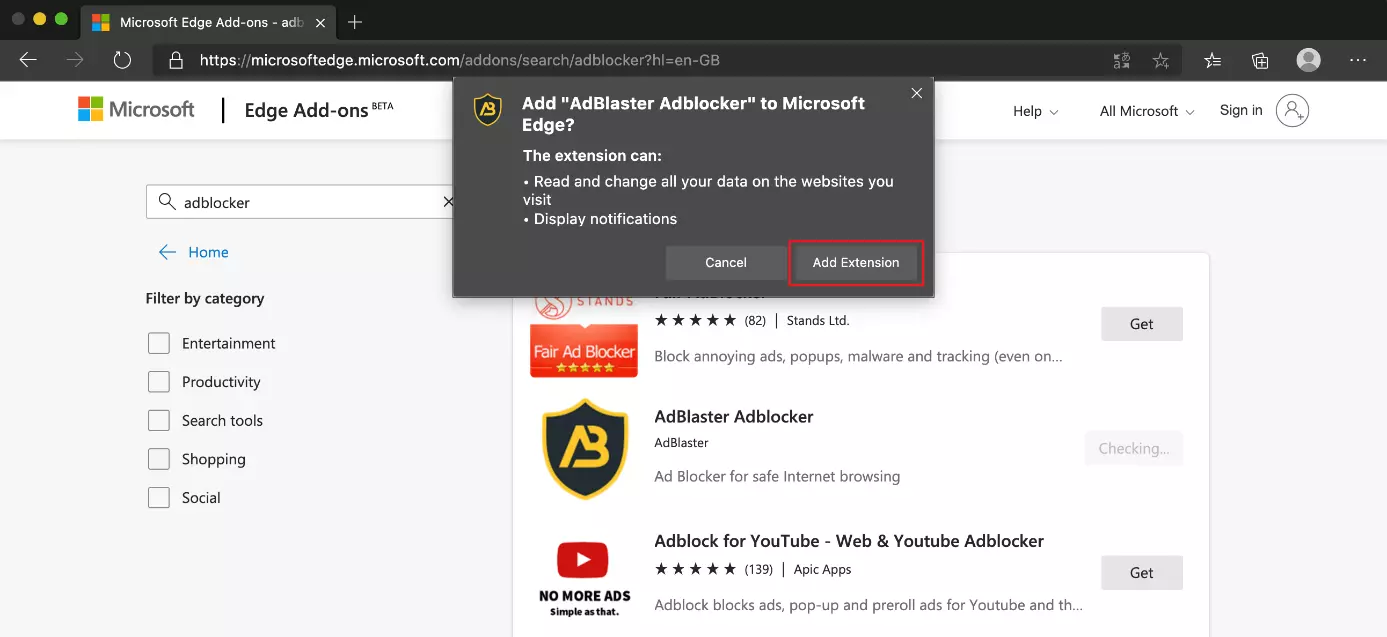Enable the Shopping filter checkbox

[159, 459]
